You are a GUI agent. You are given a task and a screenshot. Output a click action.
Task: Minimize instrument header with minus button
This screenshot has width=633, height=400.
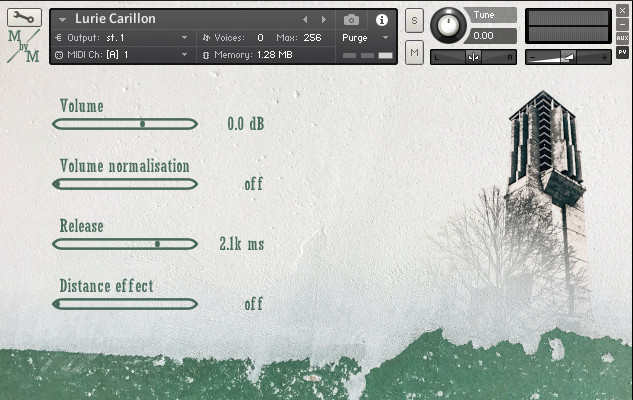point(623,25)
